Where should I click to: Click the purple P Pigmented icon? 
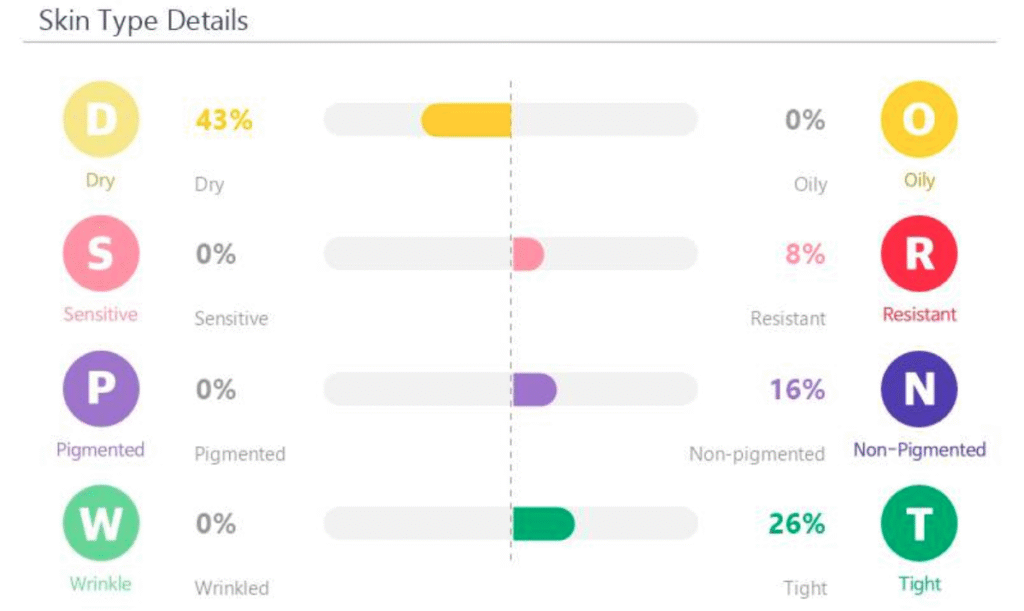point(100,389)
